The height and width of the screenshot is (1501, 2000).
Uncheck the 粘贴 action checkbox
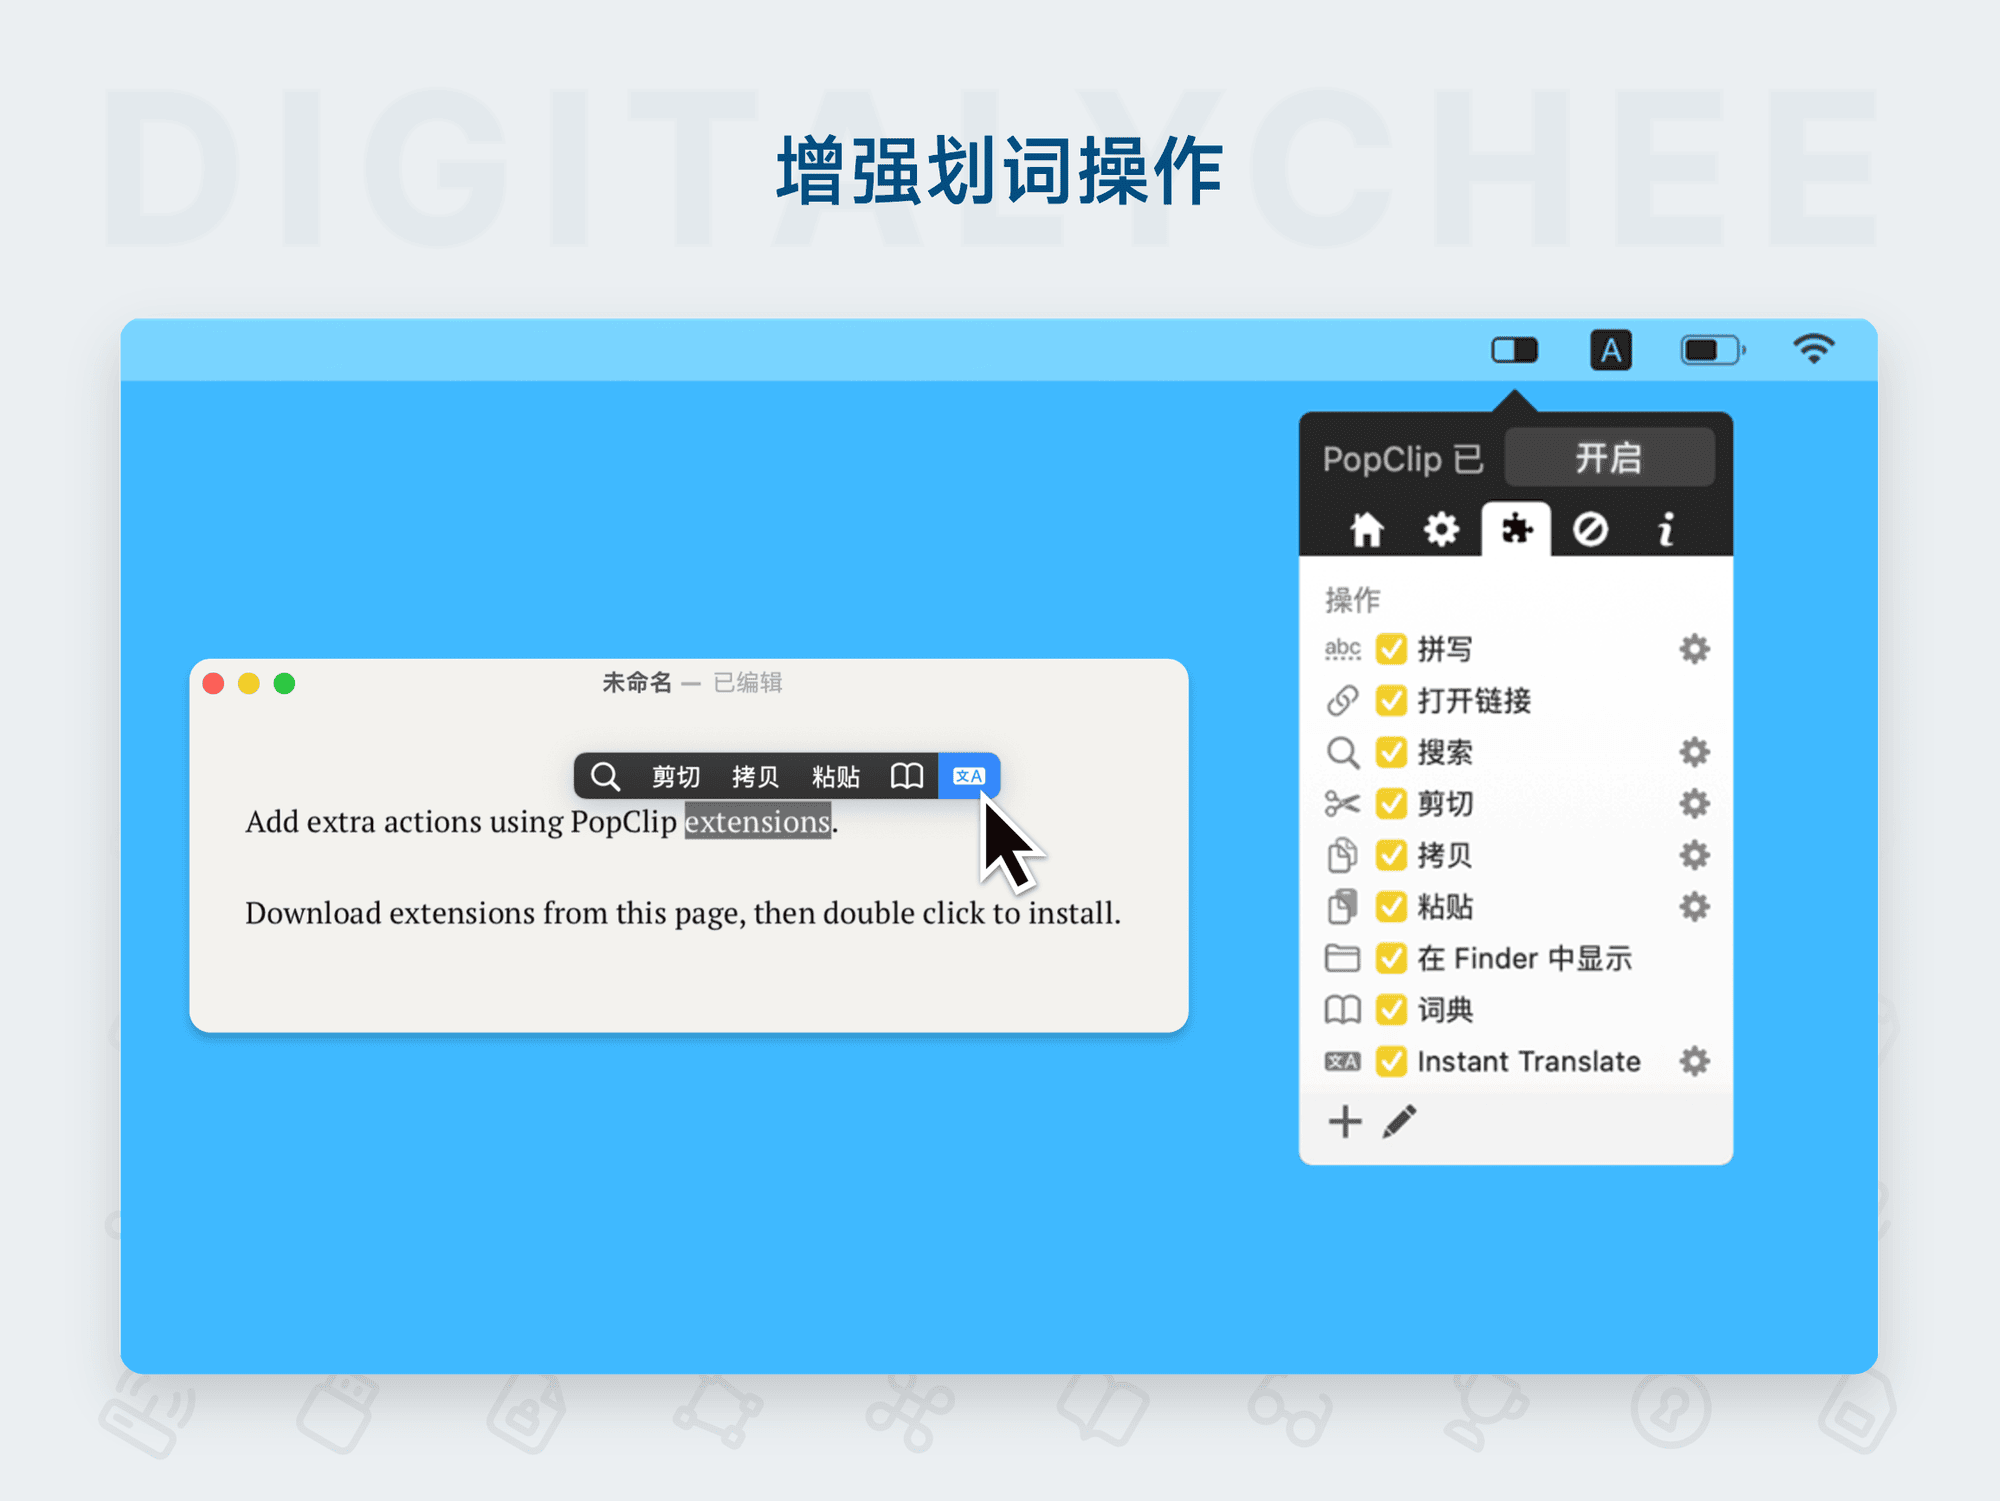click(1391, 907)
